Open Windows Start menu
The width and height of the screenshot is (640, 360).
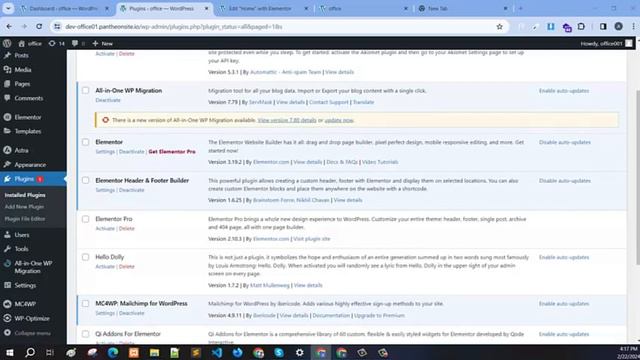pyautogui.click(x=9, y=352)
